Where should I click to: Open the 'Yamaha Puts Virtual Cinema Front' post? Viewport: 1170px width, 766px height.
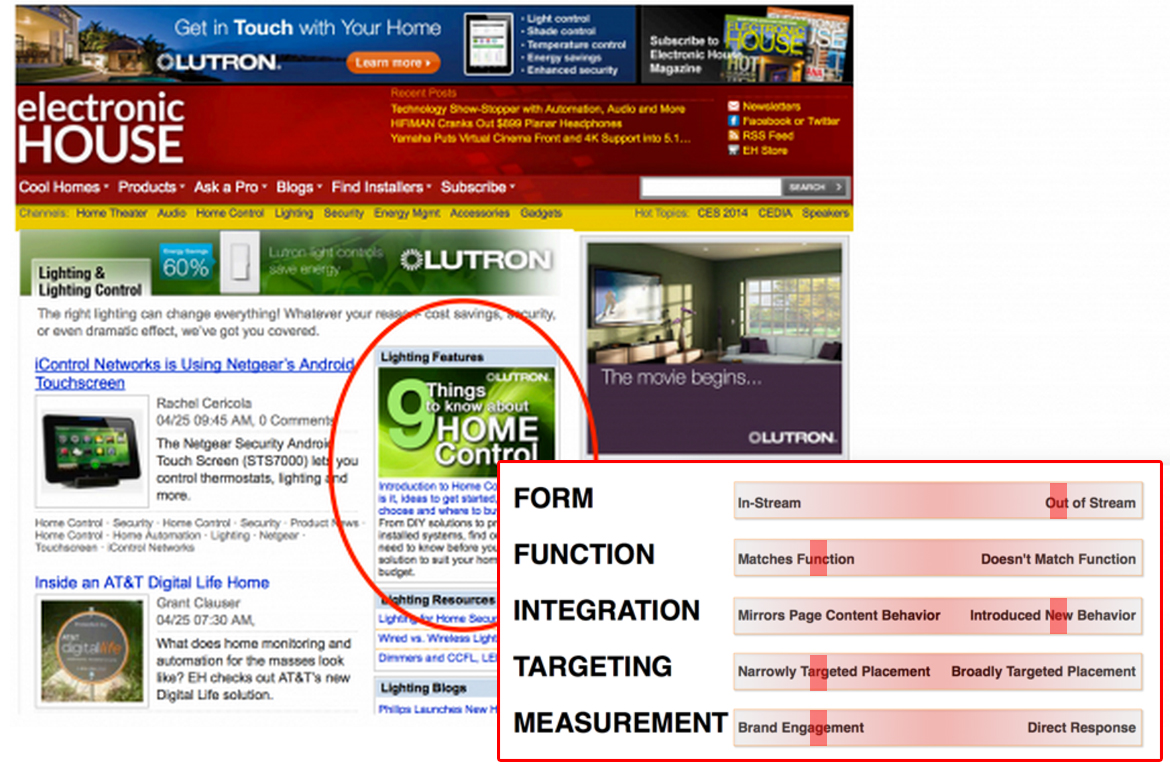(x=540, y=139)
